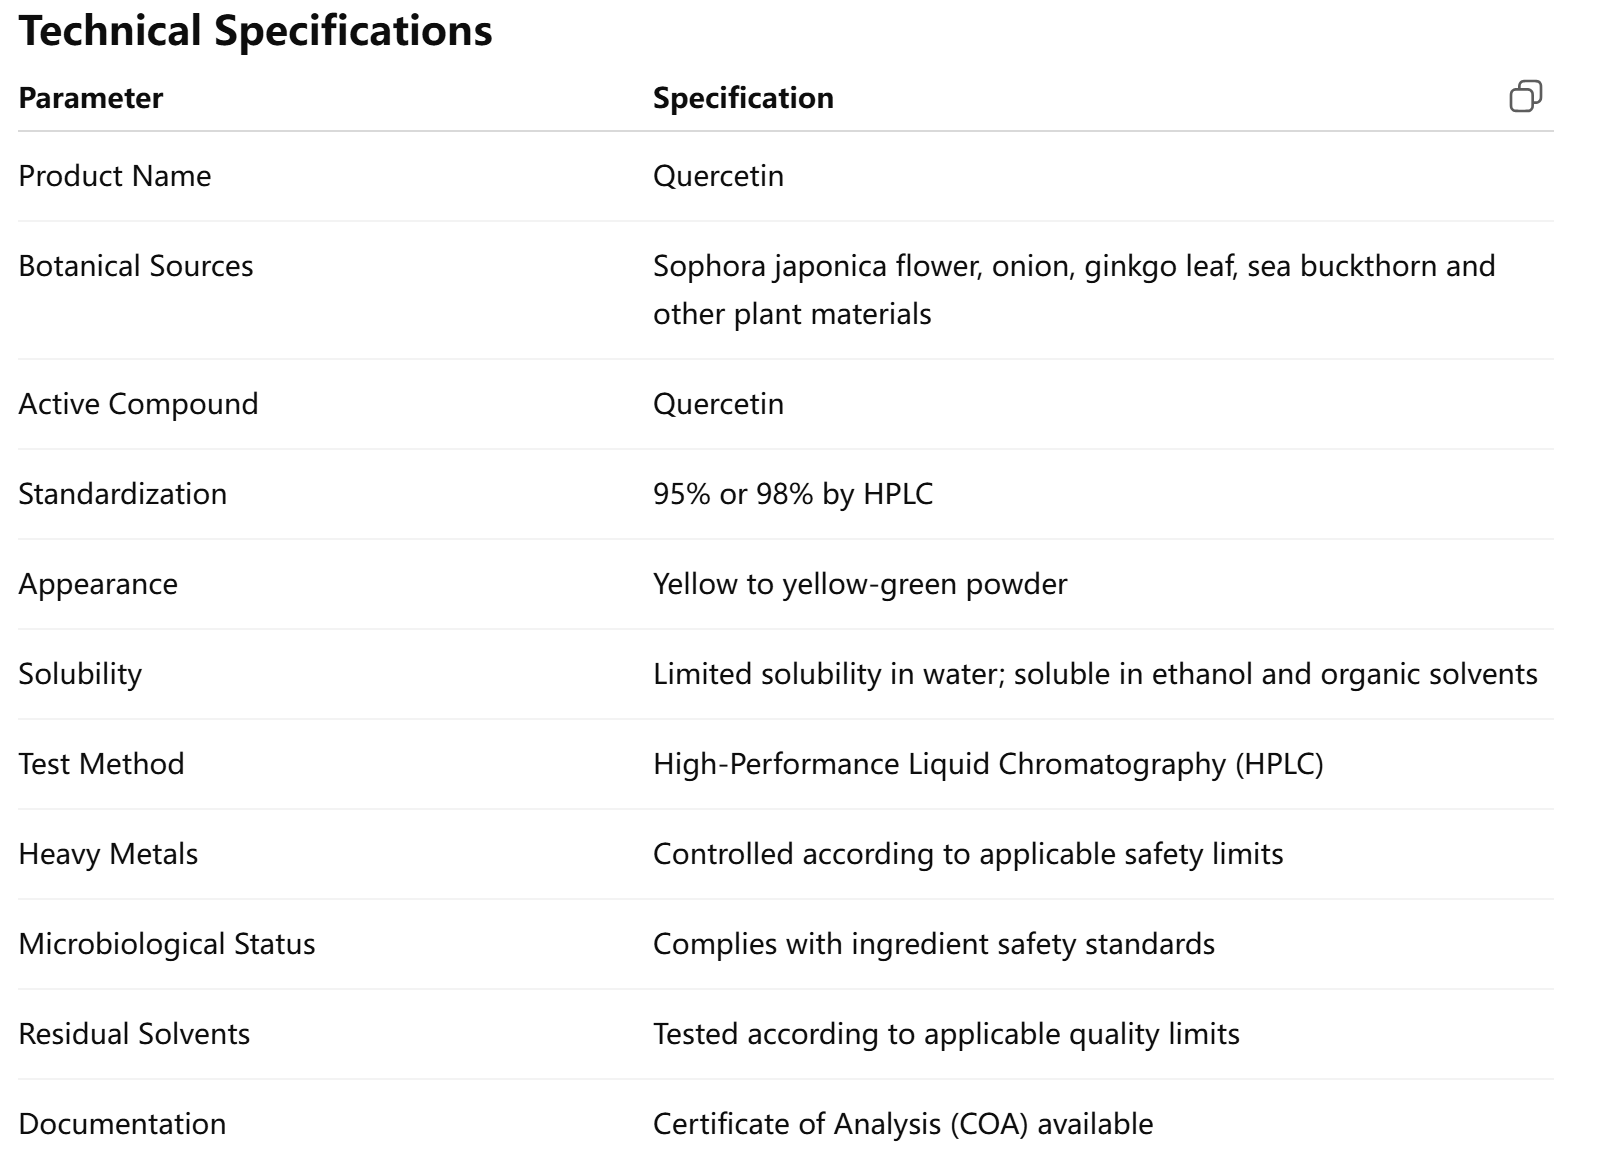Click the Solubility row label
Screen dimensions: 1608x1162
point(80,674)
